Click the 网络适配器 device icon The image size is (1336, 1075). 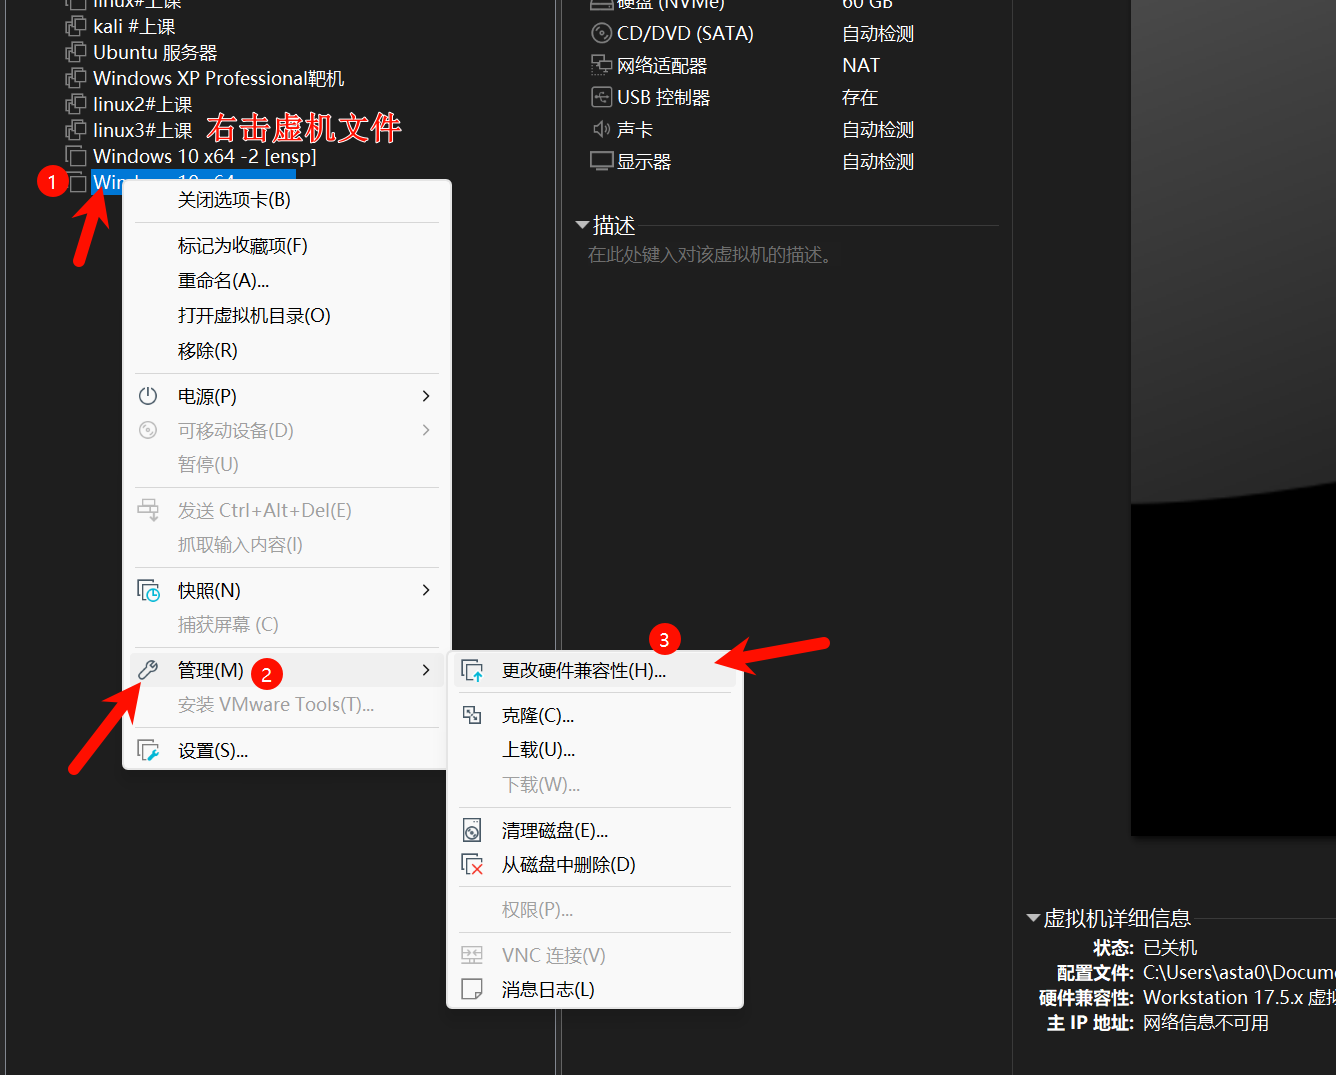(601, 65)
